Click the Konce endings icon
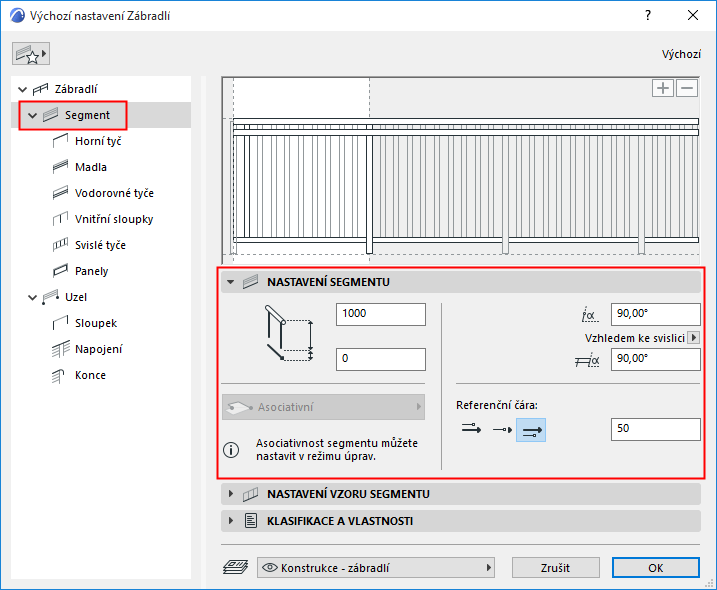This screenshot has width=717, height=590. click(59, 376)
